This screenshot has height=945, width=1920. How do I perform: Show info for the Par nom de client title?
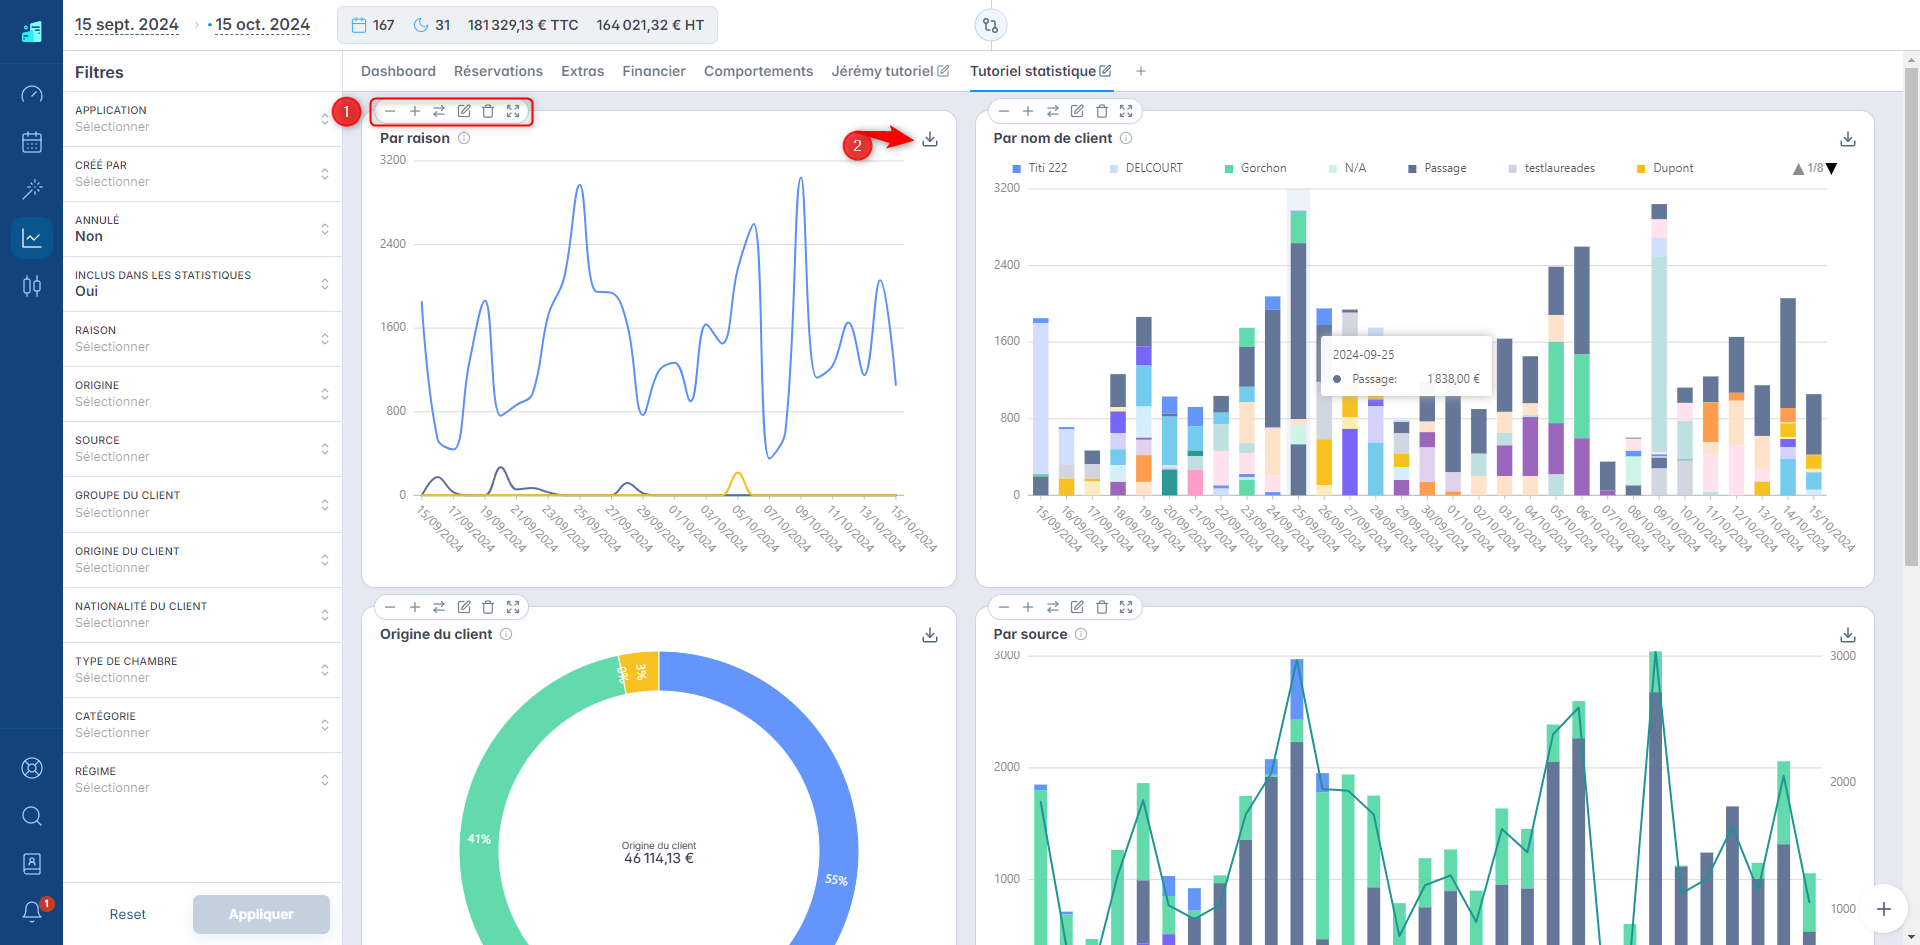tap(1126, 138)
